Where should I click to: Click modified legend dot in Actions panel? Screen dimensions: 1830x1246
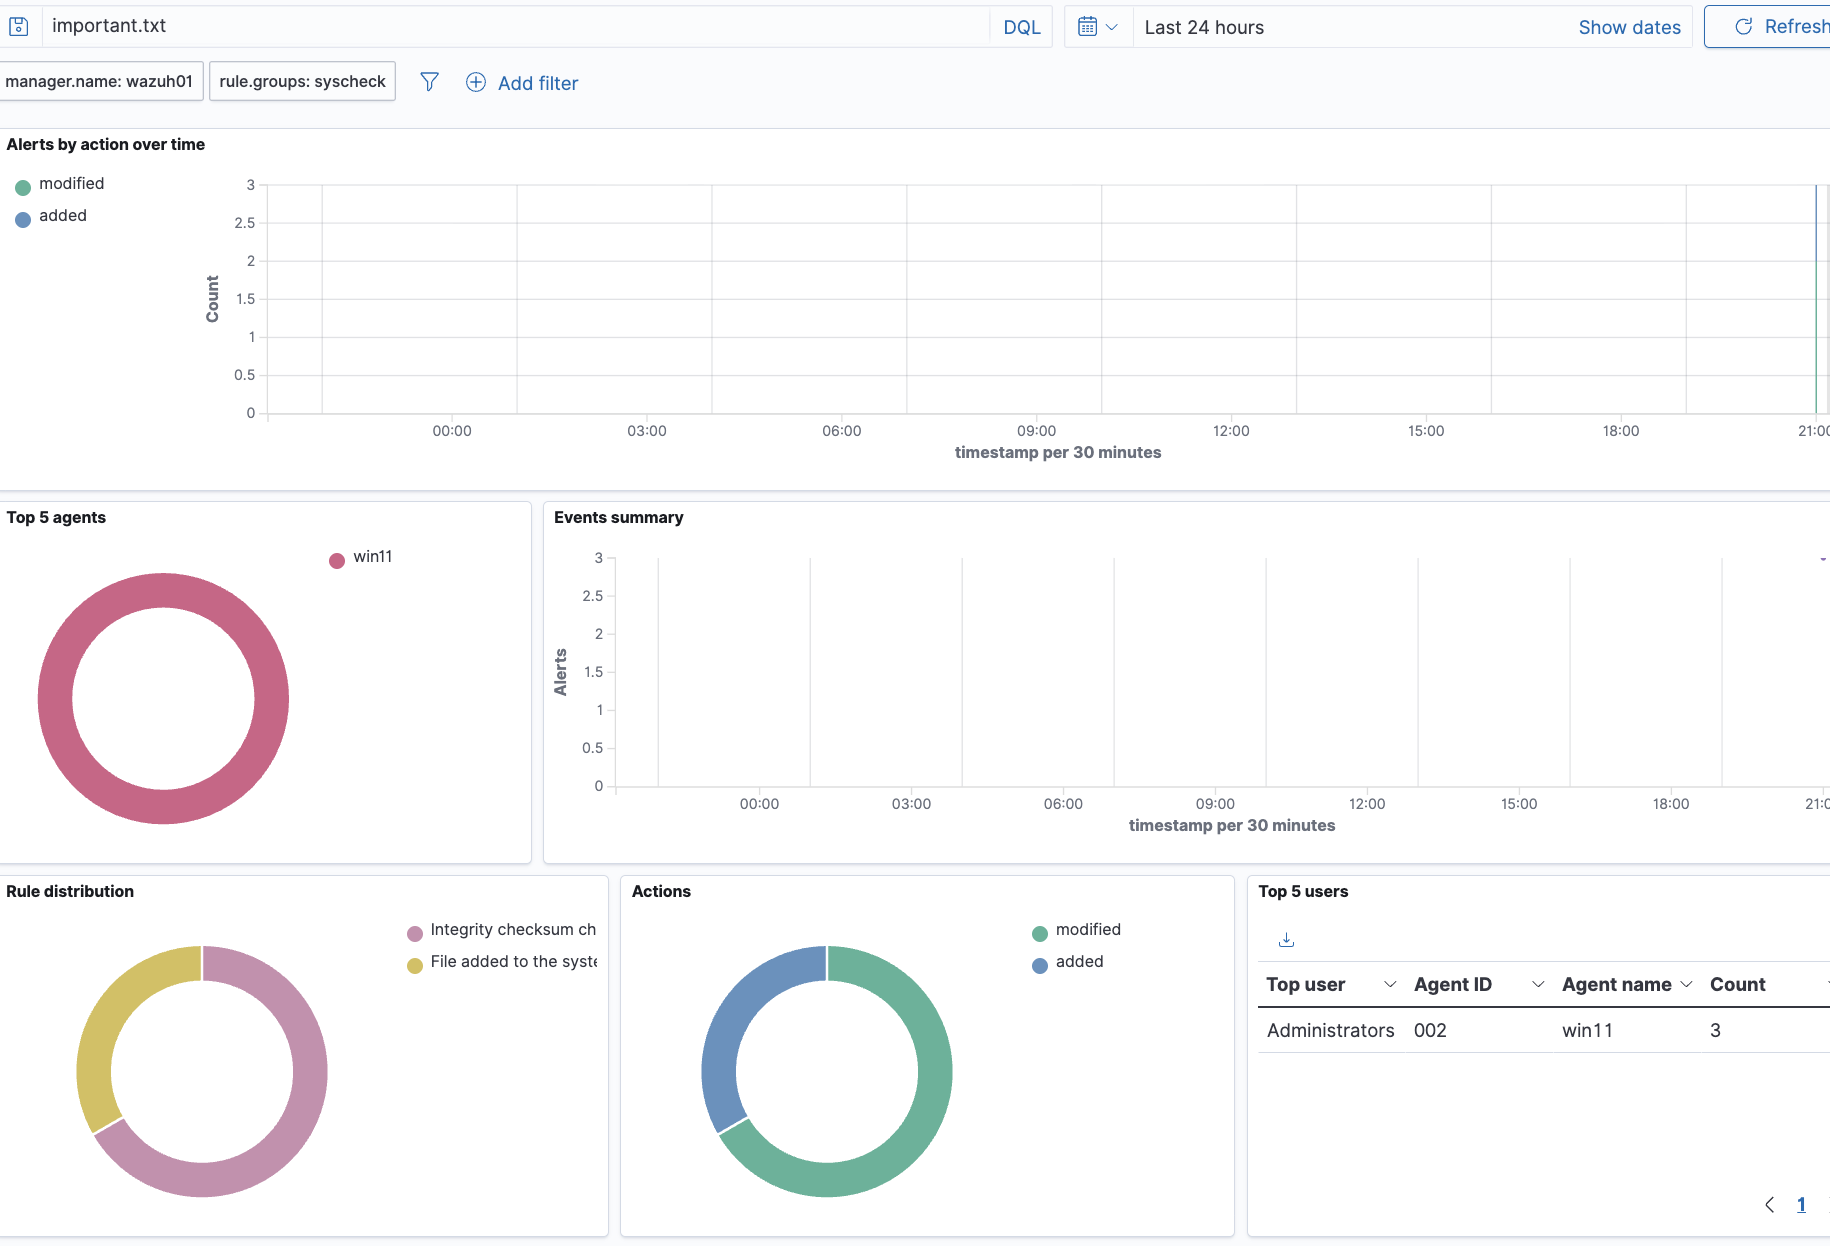click(x=1040, y=933)
